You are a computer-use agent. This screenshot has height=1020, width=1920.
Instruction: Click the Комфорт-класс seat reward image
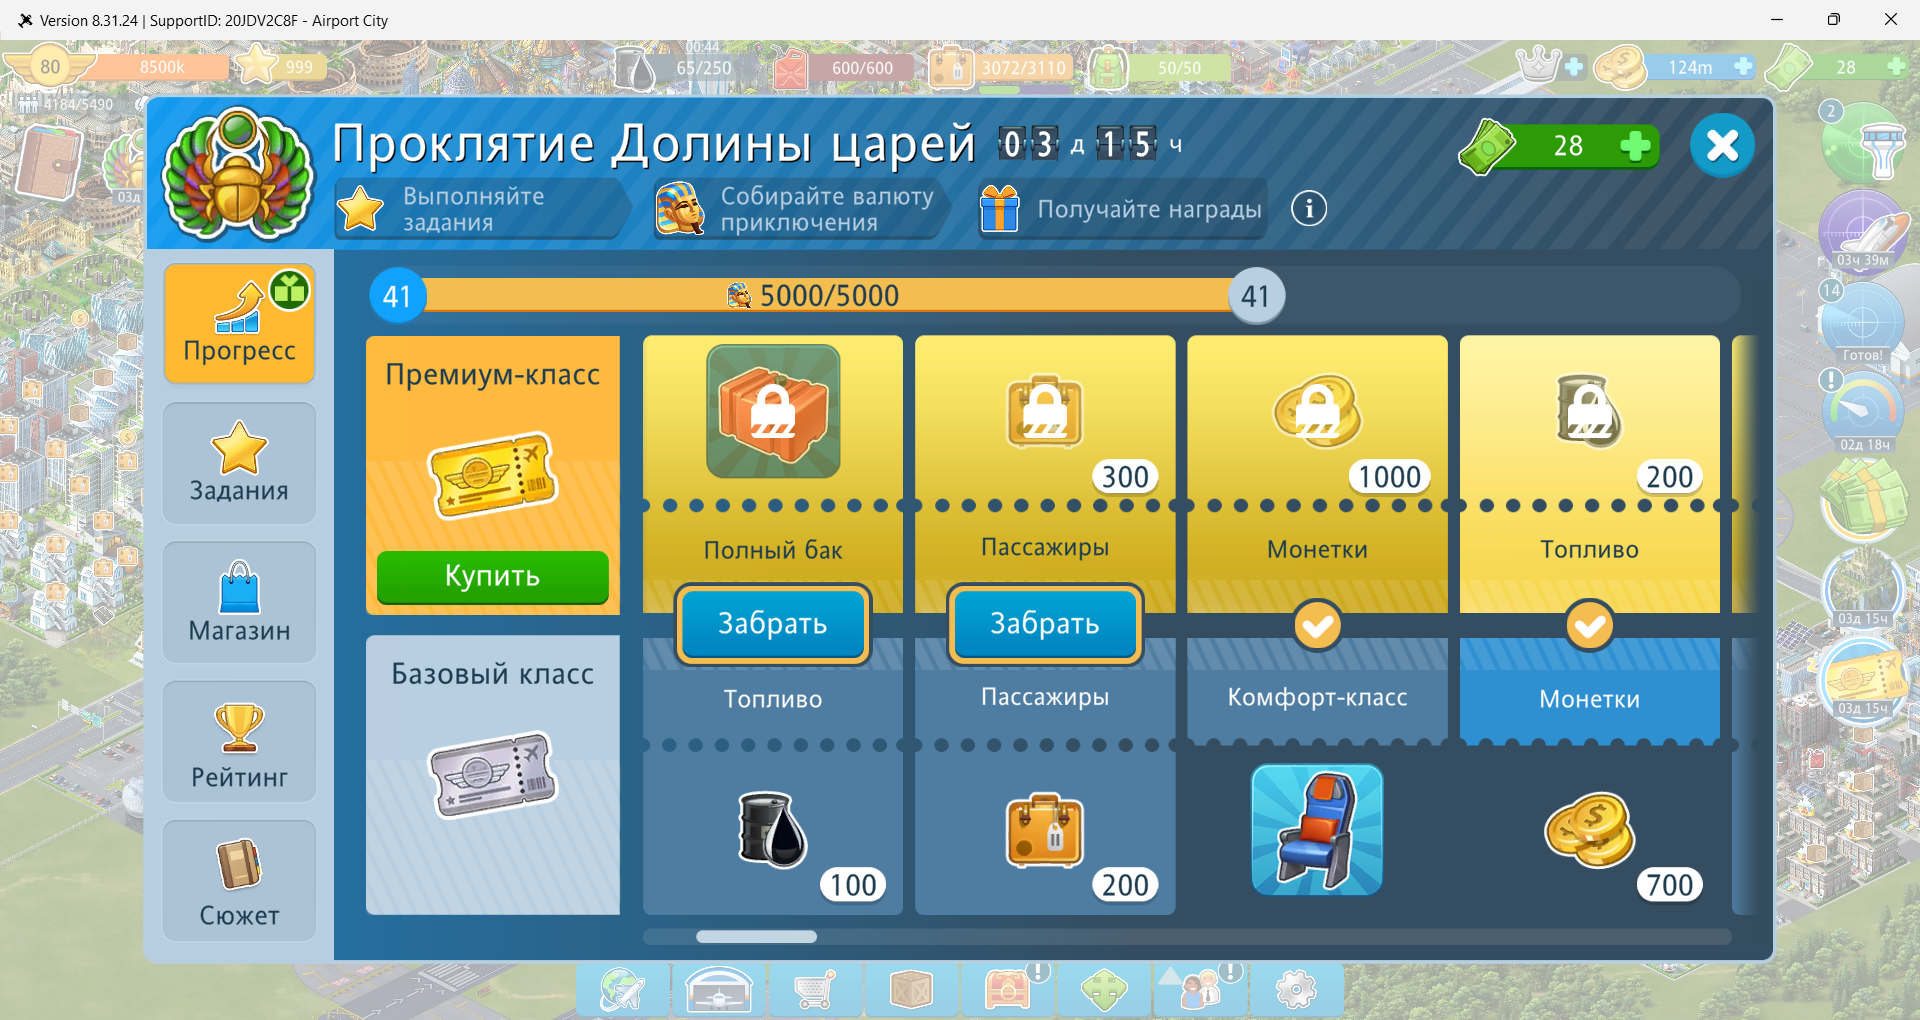click(x=1317, y=830)
